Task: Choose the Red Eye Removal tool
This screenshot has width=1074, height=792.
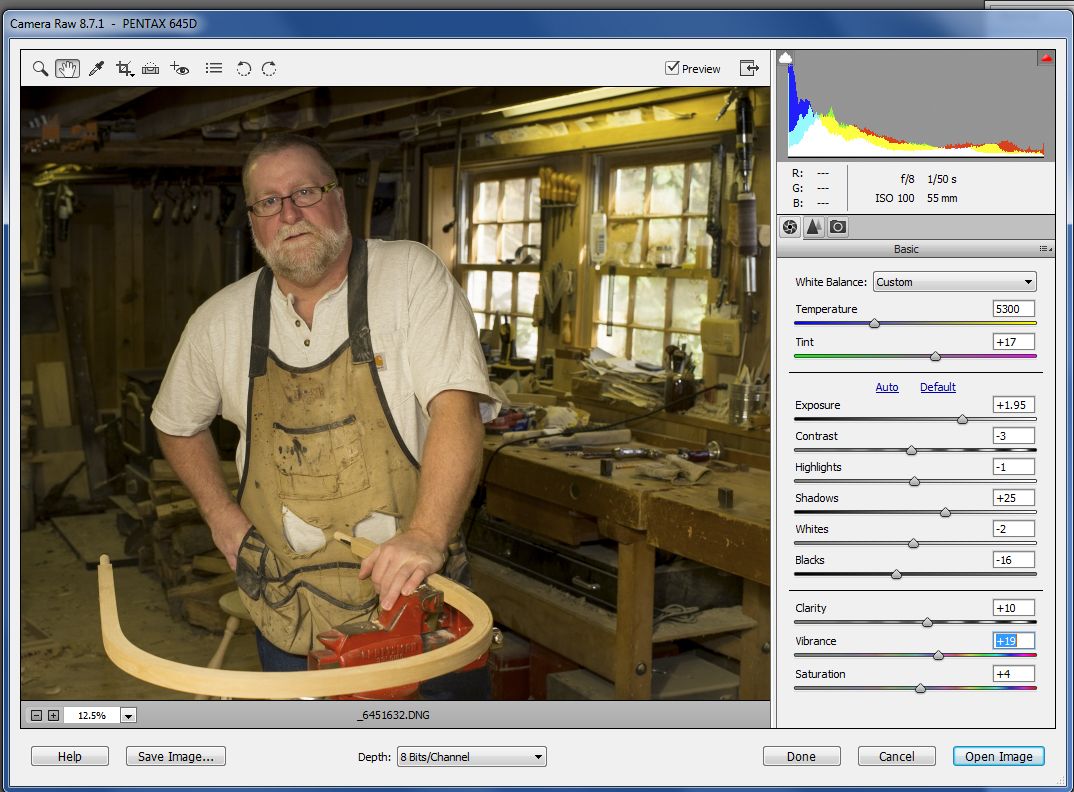Action: (x=180, y=68)
